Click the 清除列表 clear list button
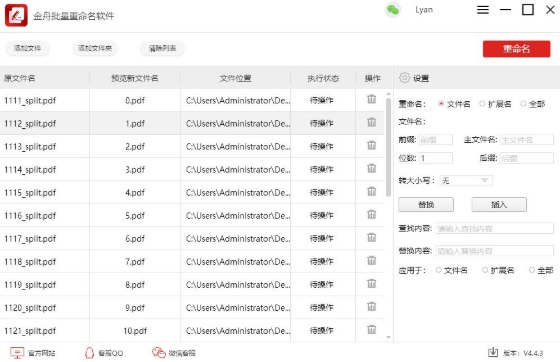The image size is (560, 362). (162, 48)
